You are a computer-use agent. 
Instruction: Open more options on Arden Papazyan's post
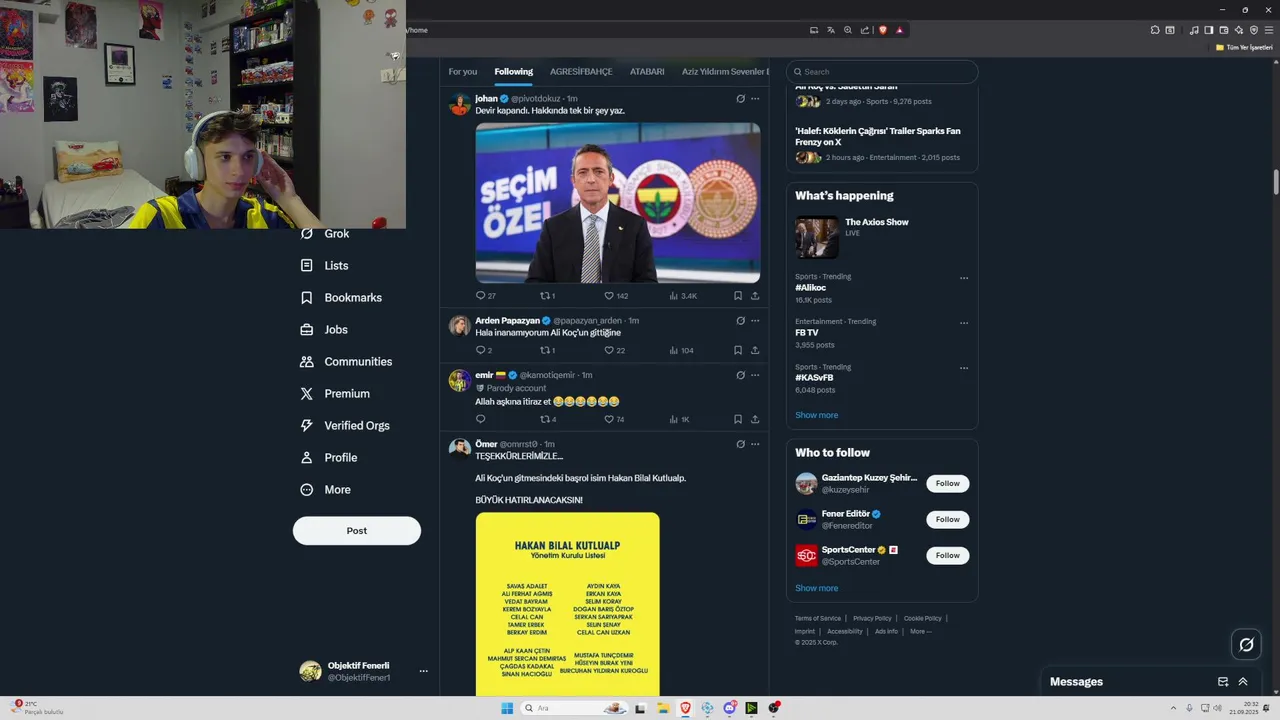(755, 321)
